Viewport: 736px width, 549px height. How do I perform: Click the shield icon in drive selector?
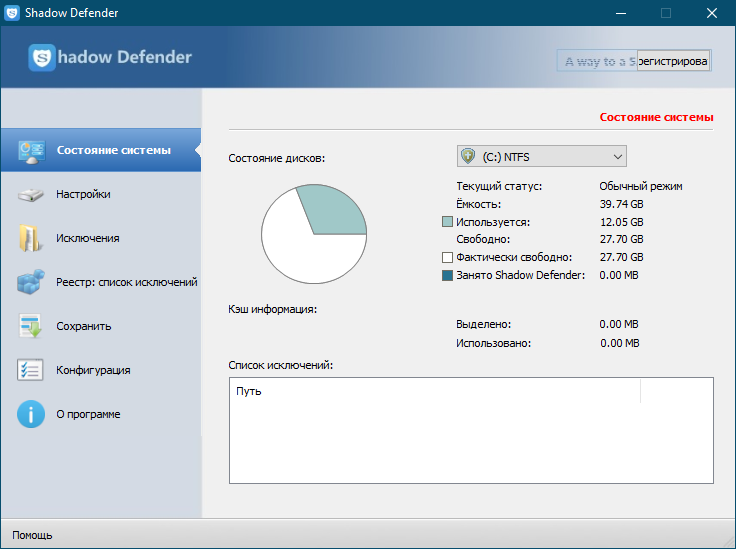click(x=468, y=156)
